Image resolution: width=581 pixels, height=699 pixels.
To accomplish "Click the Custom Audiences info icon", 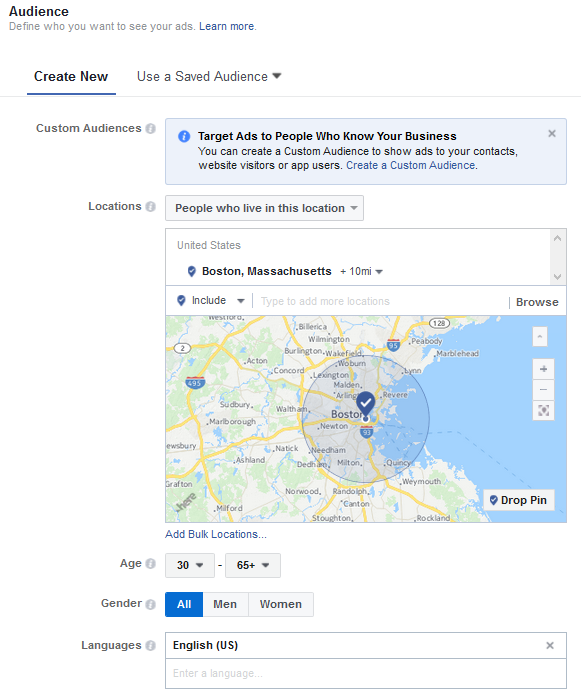I will pos(151,128).
